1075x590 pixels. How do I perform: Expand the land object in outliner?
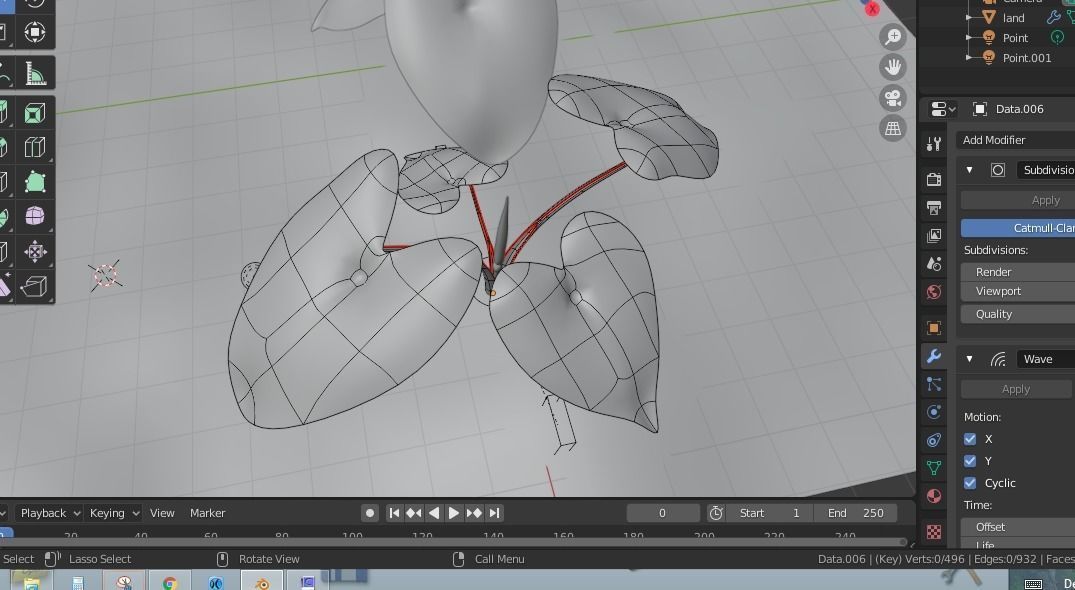coord(969,18)
